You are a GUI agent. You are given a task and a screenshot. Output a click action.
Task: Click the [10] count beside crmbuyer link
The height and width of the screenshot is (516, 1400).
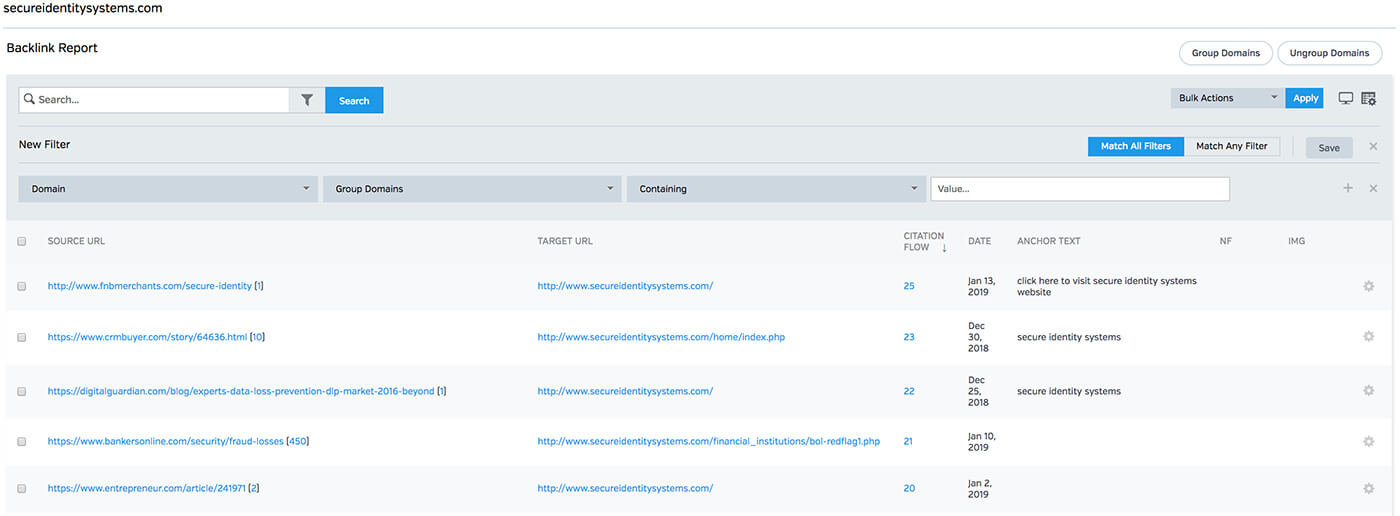pyautogui.click(x=258, y=337)
